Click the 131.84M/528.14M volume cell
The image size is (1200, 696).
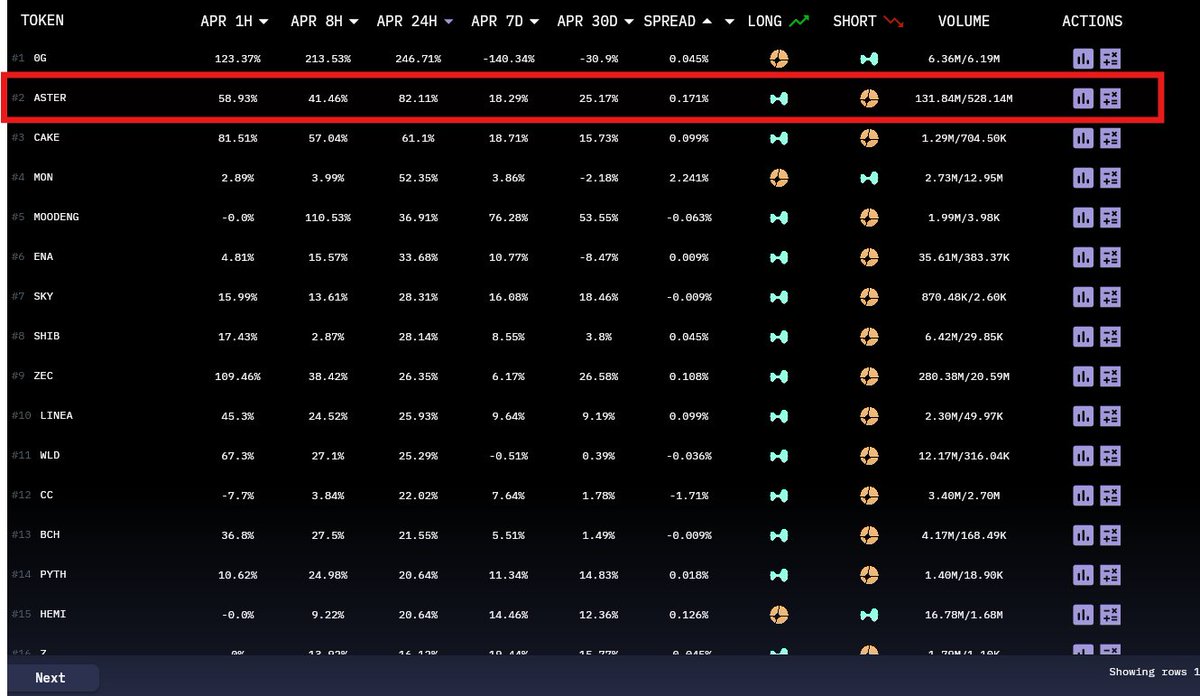point(964,98)
